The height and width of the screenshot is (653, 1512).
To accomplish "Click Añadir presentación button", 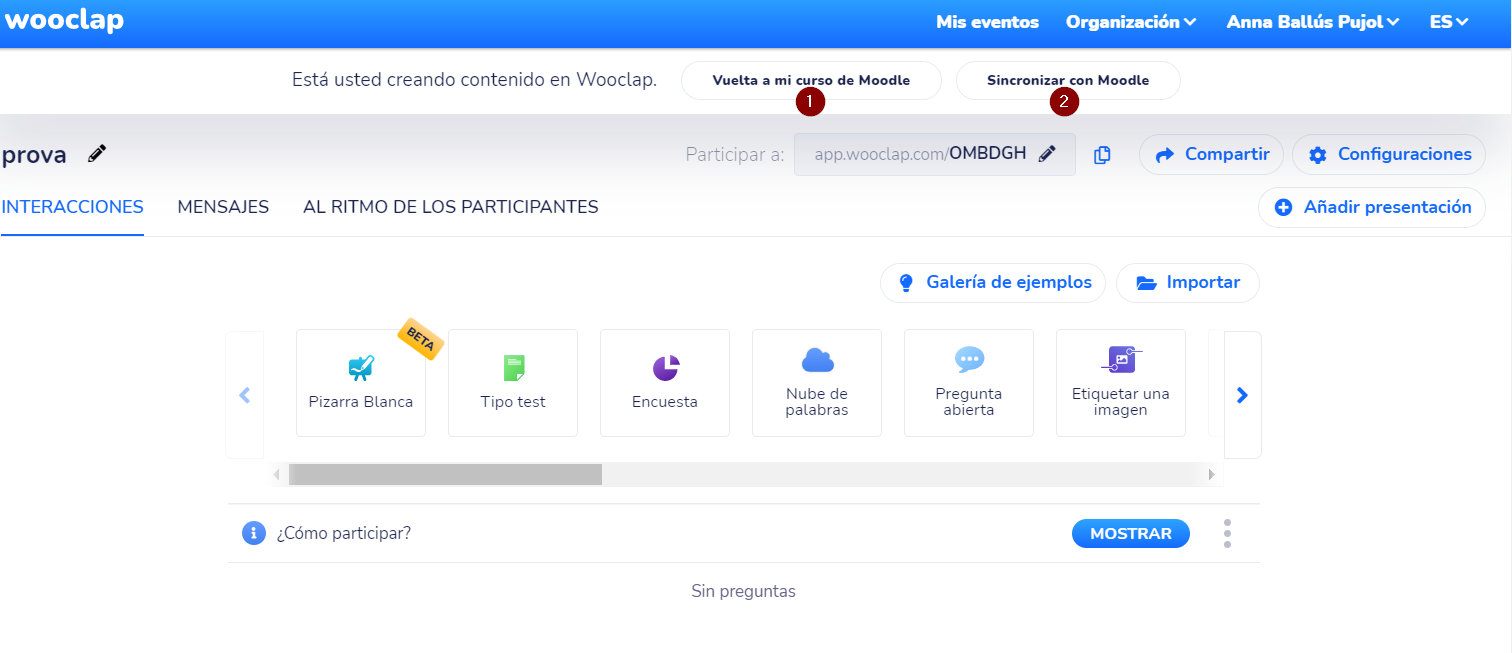I will pyautogui.click(x=1372, y=207).
